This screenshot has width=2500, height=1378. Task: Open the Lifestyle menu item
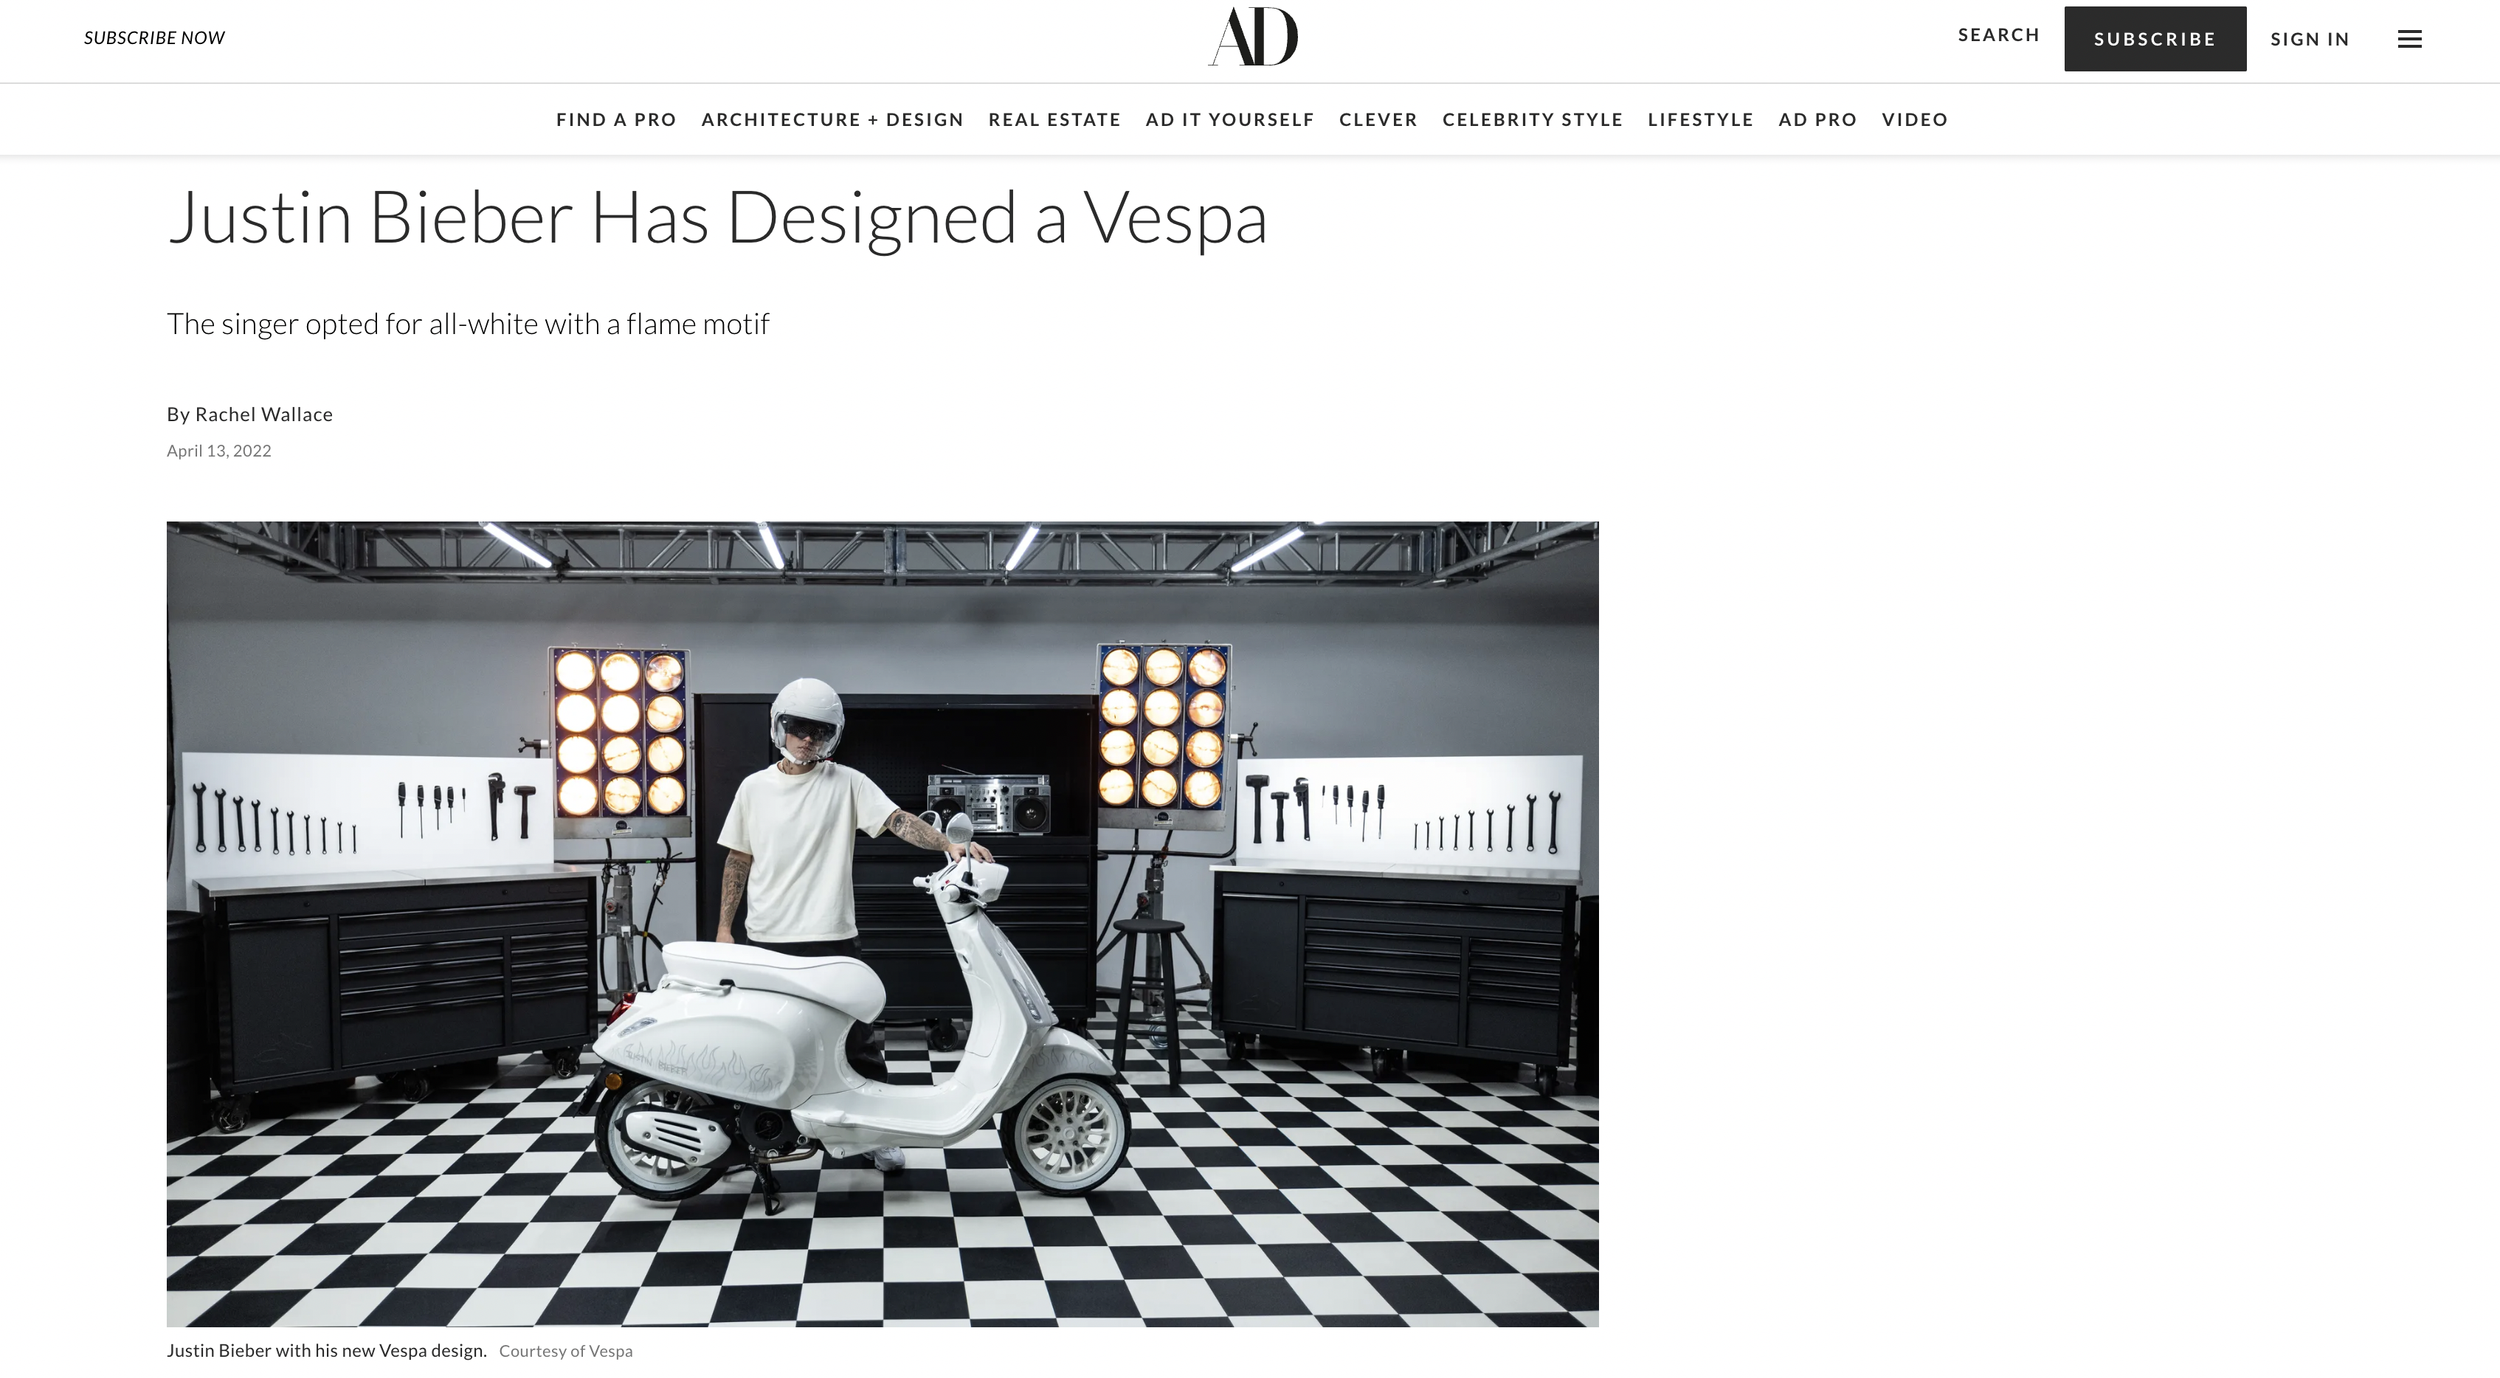(1700, 120)
